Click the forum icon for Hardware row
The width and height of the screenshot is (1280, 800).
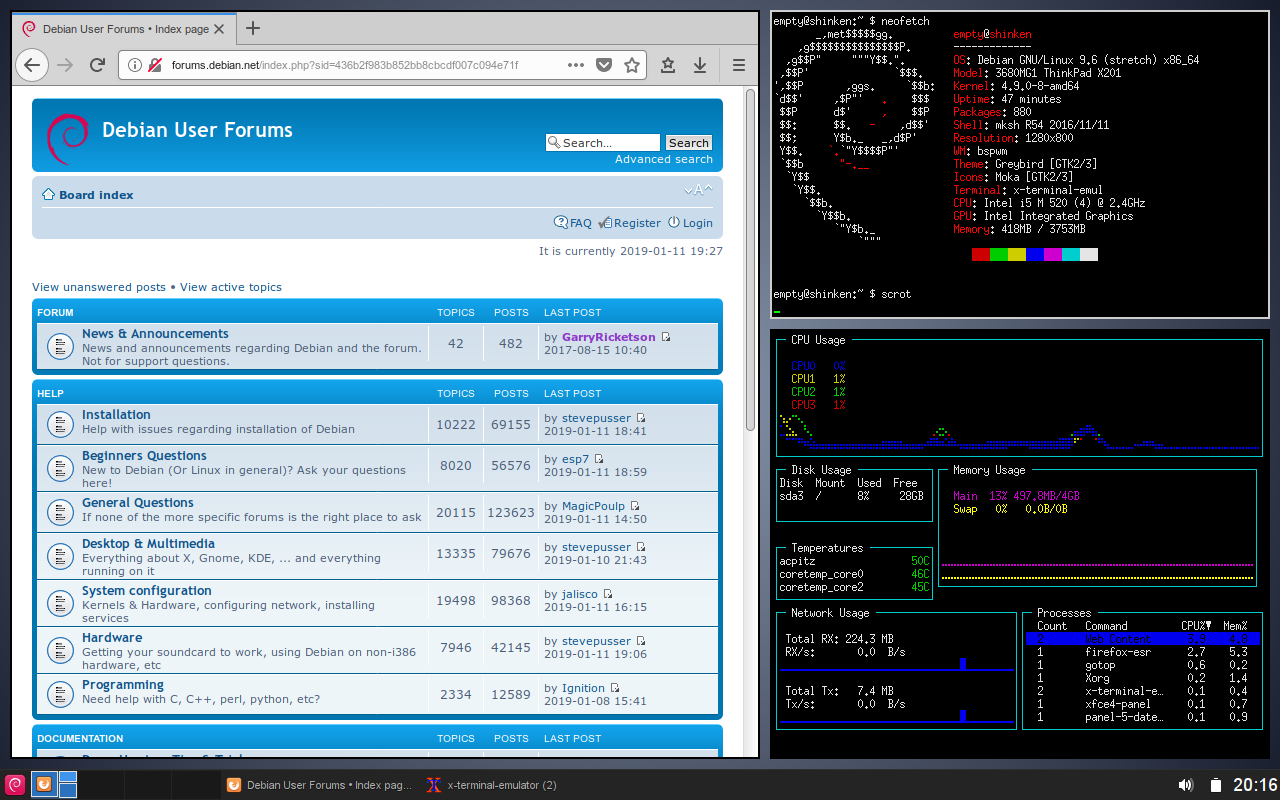coord(60,651)
